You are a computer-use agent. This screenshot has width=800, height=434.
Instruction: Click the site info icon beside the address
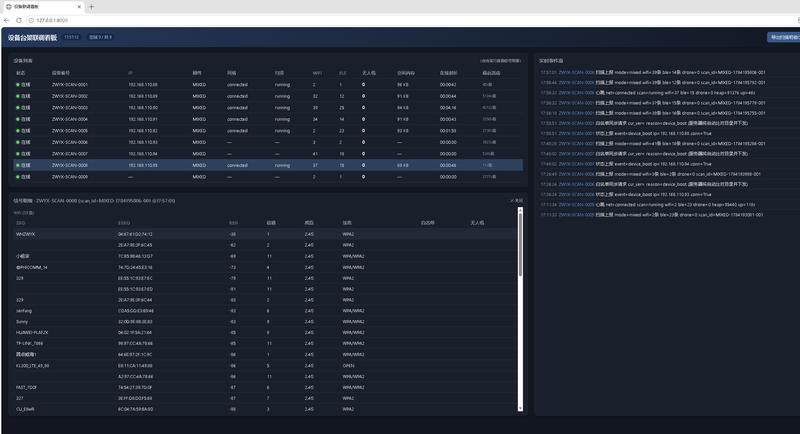31,20
